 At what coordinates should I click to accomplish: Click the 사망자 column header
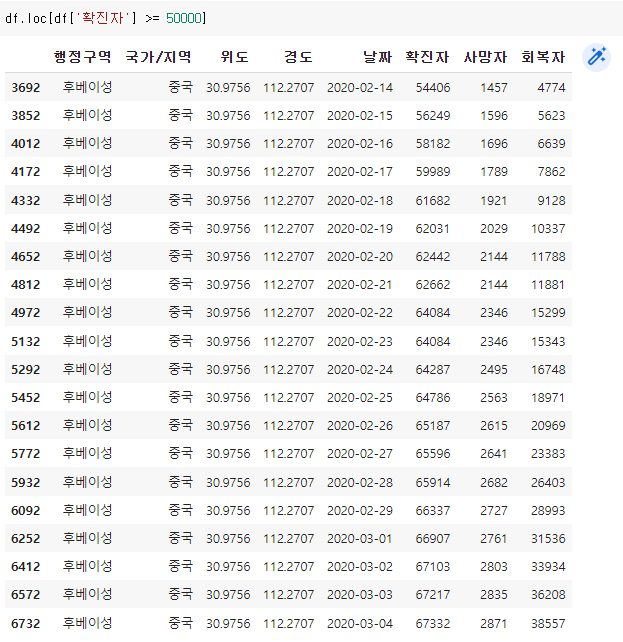coord(485,57)
